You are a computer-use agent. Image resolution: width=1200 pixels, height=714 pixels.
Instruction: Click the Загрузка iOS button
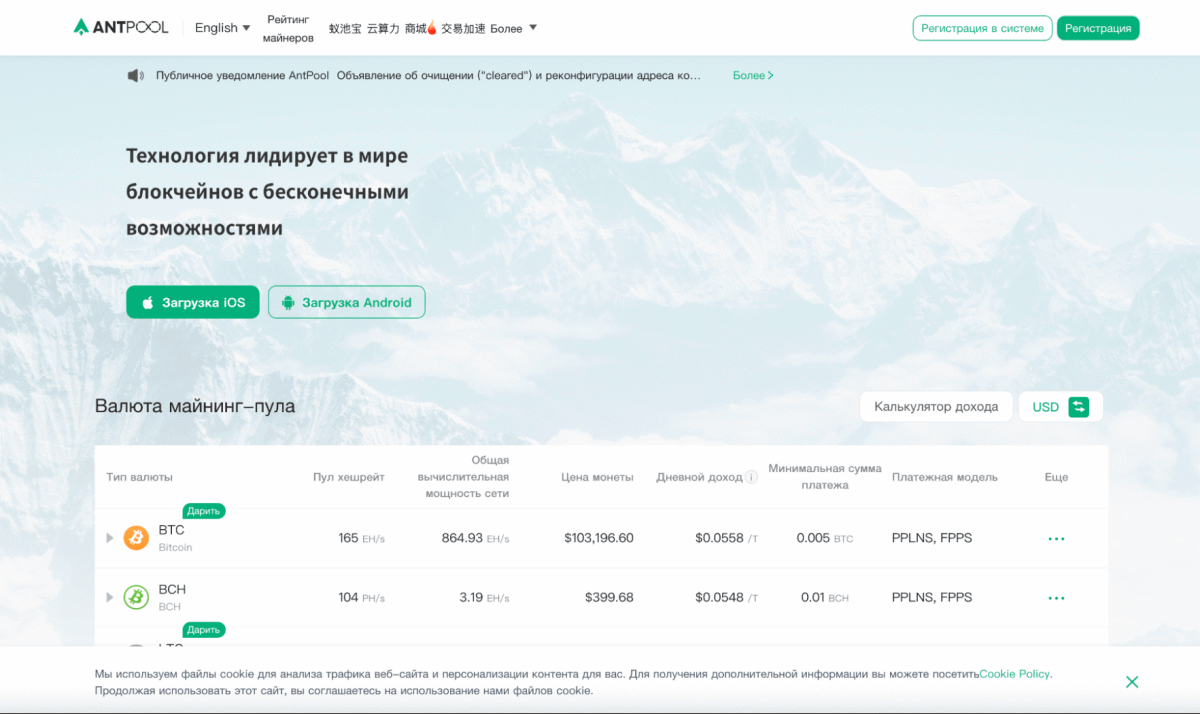(x=193, y=302)
